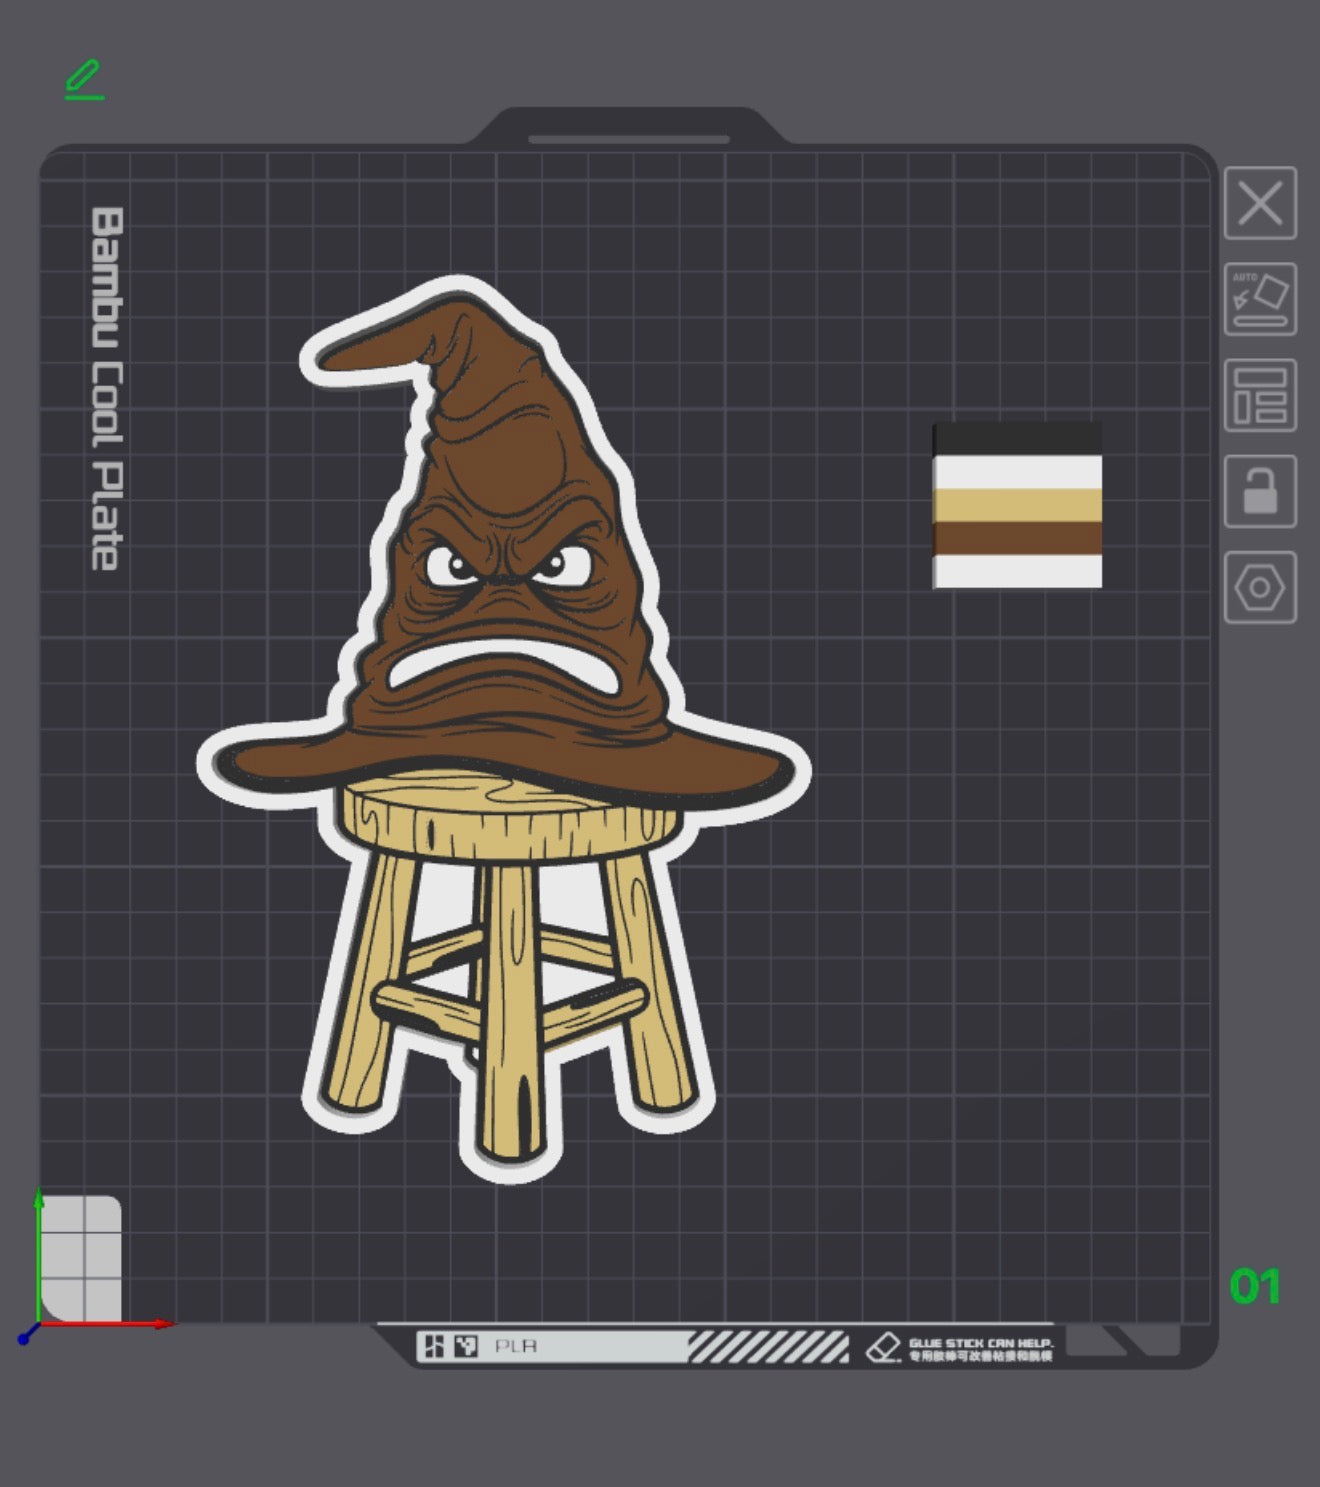Auto orient objects on this plate
This screenshot has width=1320, height=1487.
point(1260,299)
